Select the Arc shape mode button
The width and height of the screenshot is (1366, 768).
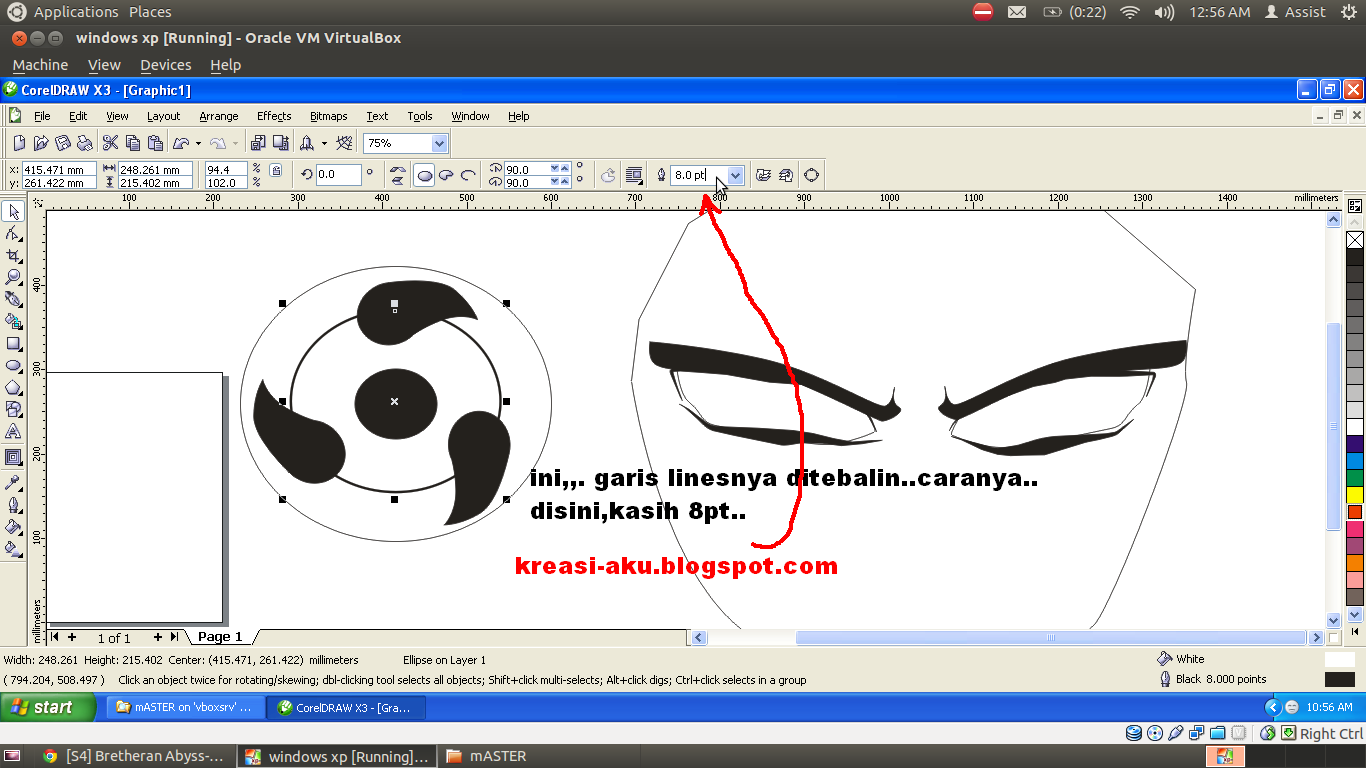[x=467, y=175]
